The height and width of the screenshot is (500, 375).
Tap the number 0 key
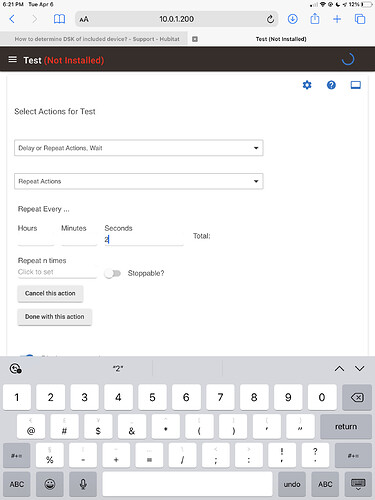[322, 397]
